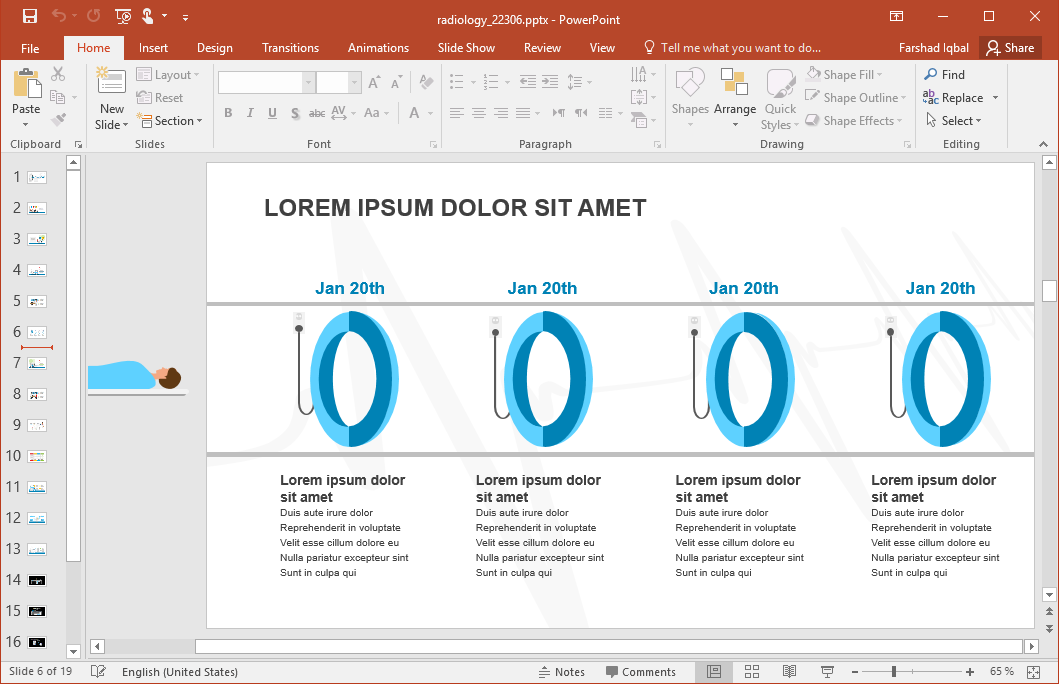Click the Find tool
The height and width of the screenshot is (684, 1059).
pyautogui.click(x=944, y=74)
